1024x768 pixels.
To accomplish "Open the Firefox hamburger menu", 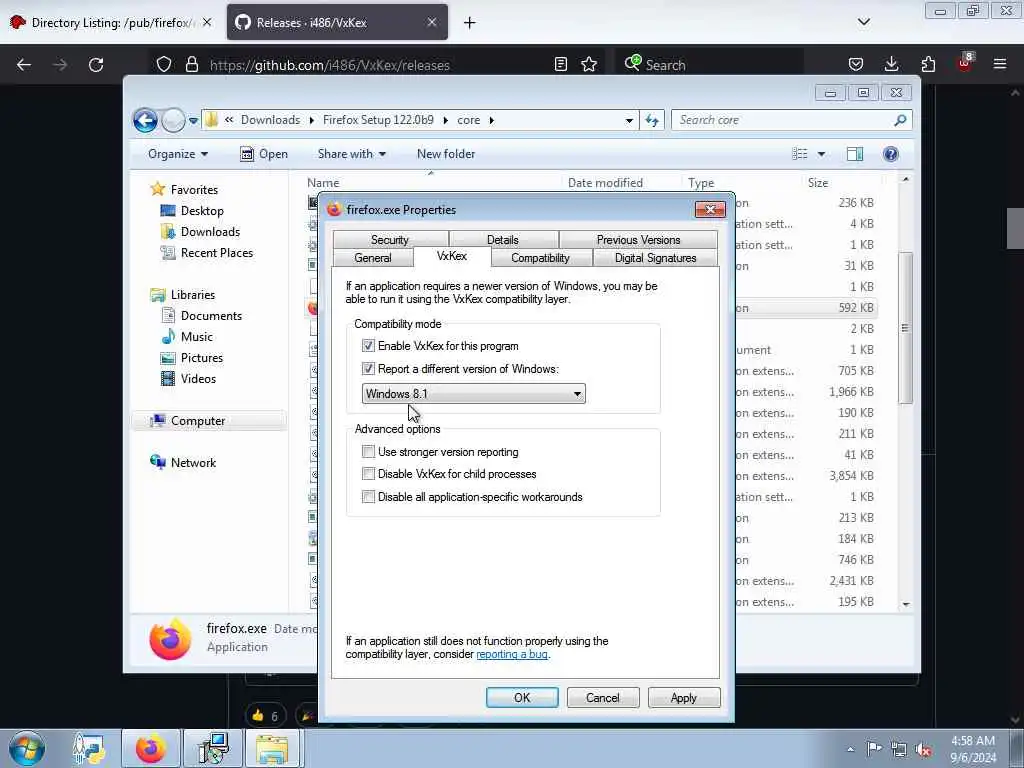I will [999, 64].
